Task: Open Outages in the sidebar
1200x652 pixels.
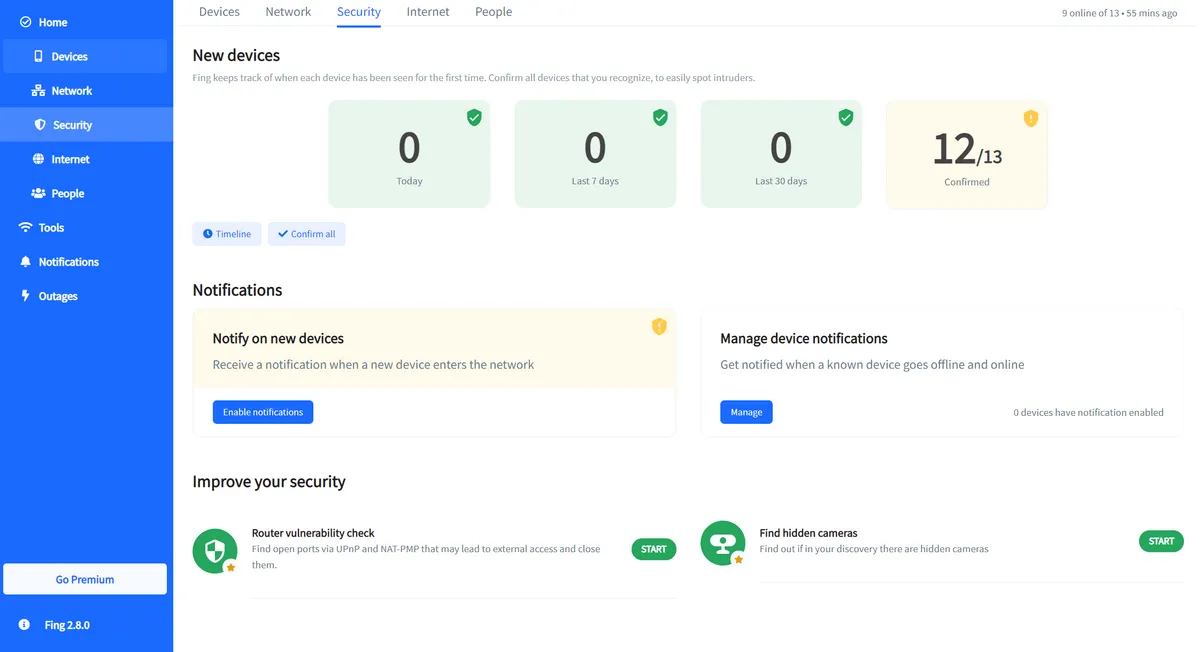Action: coord(57,296)
